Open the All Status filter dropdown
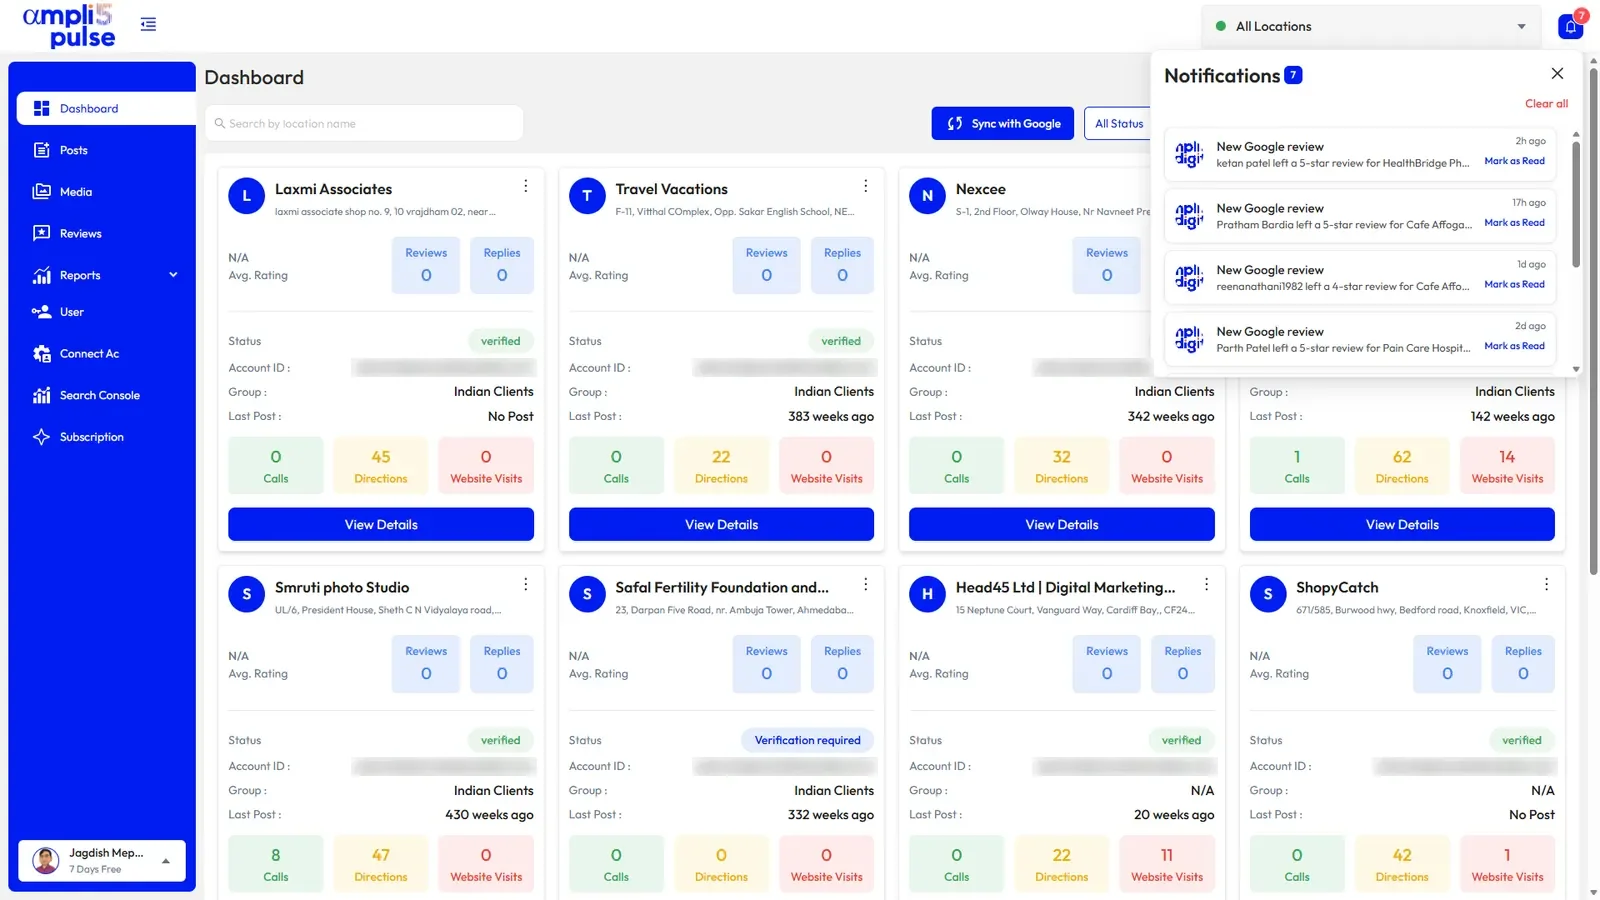The width and height of the screenshot is (1600, 900). [x=1118, y=123]
